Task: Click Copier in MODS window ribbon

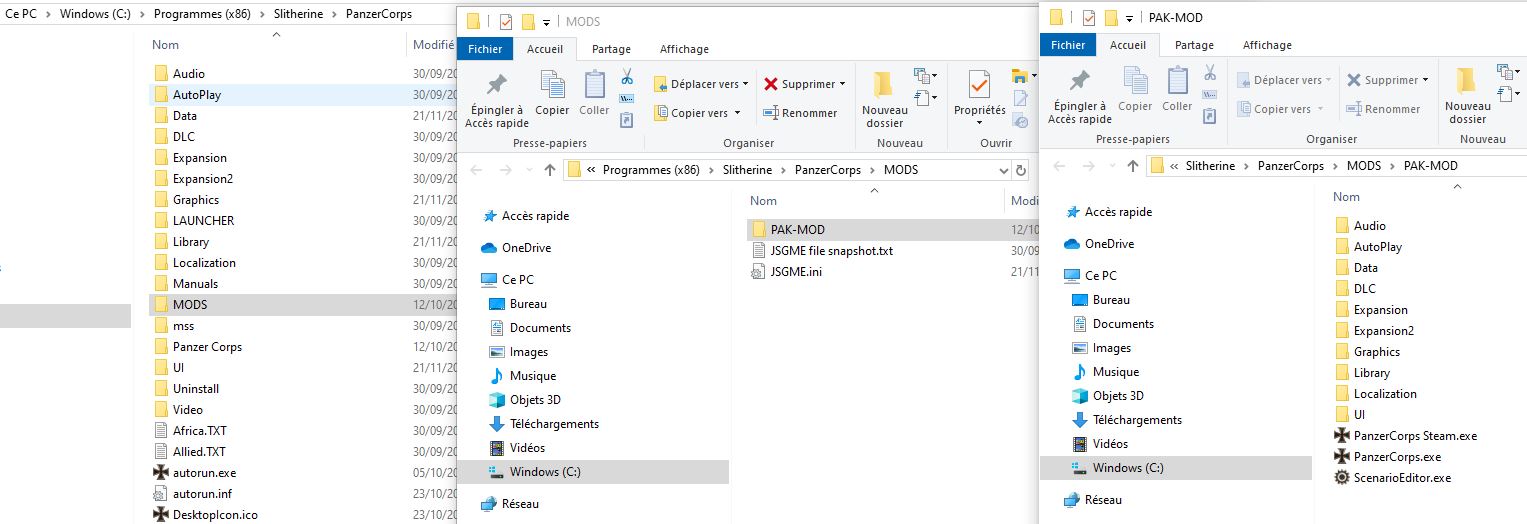Action: coord(552,94)
